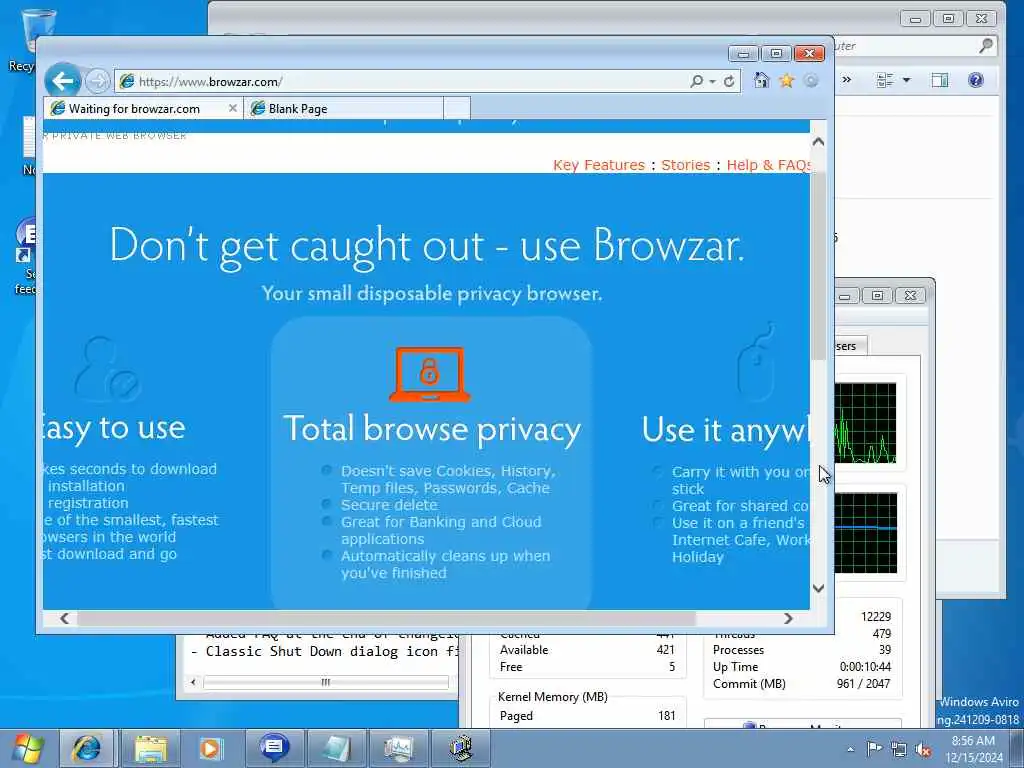Image resolution: width=1024 pixels, height=768 pixels.
Task: Expand the Explorer toolbar overflow chevron
Action: click(x=846, y=80)
